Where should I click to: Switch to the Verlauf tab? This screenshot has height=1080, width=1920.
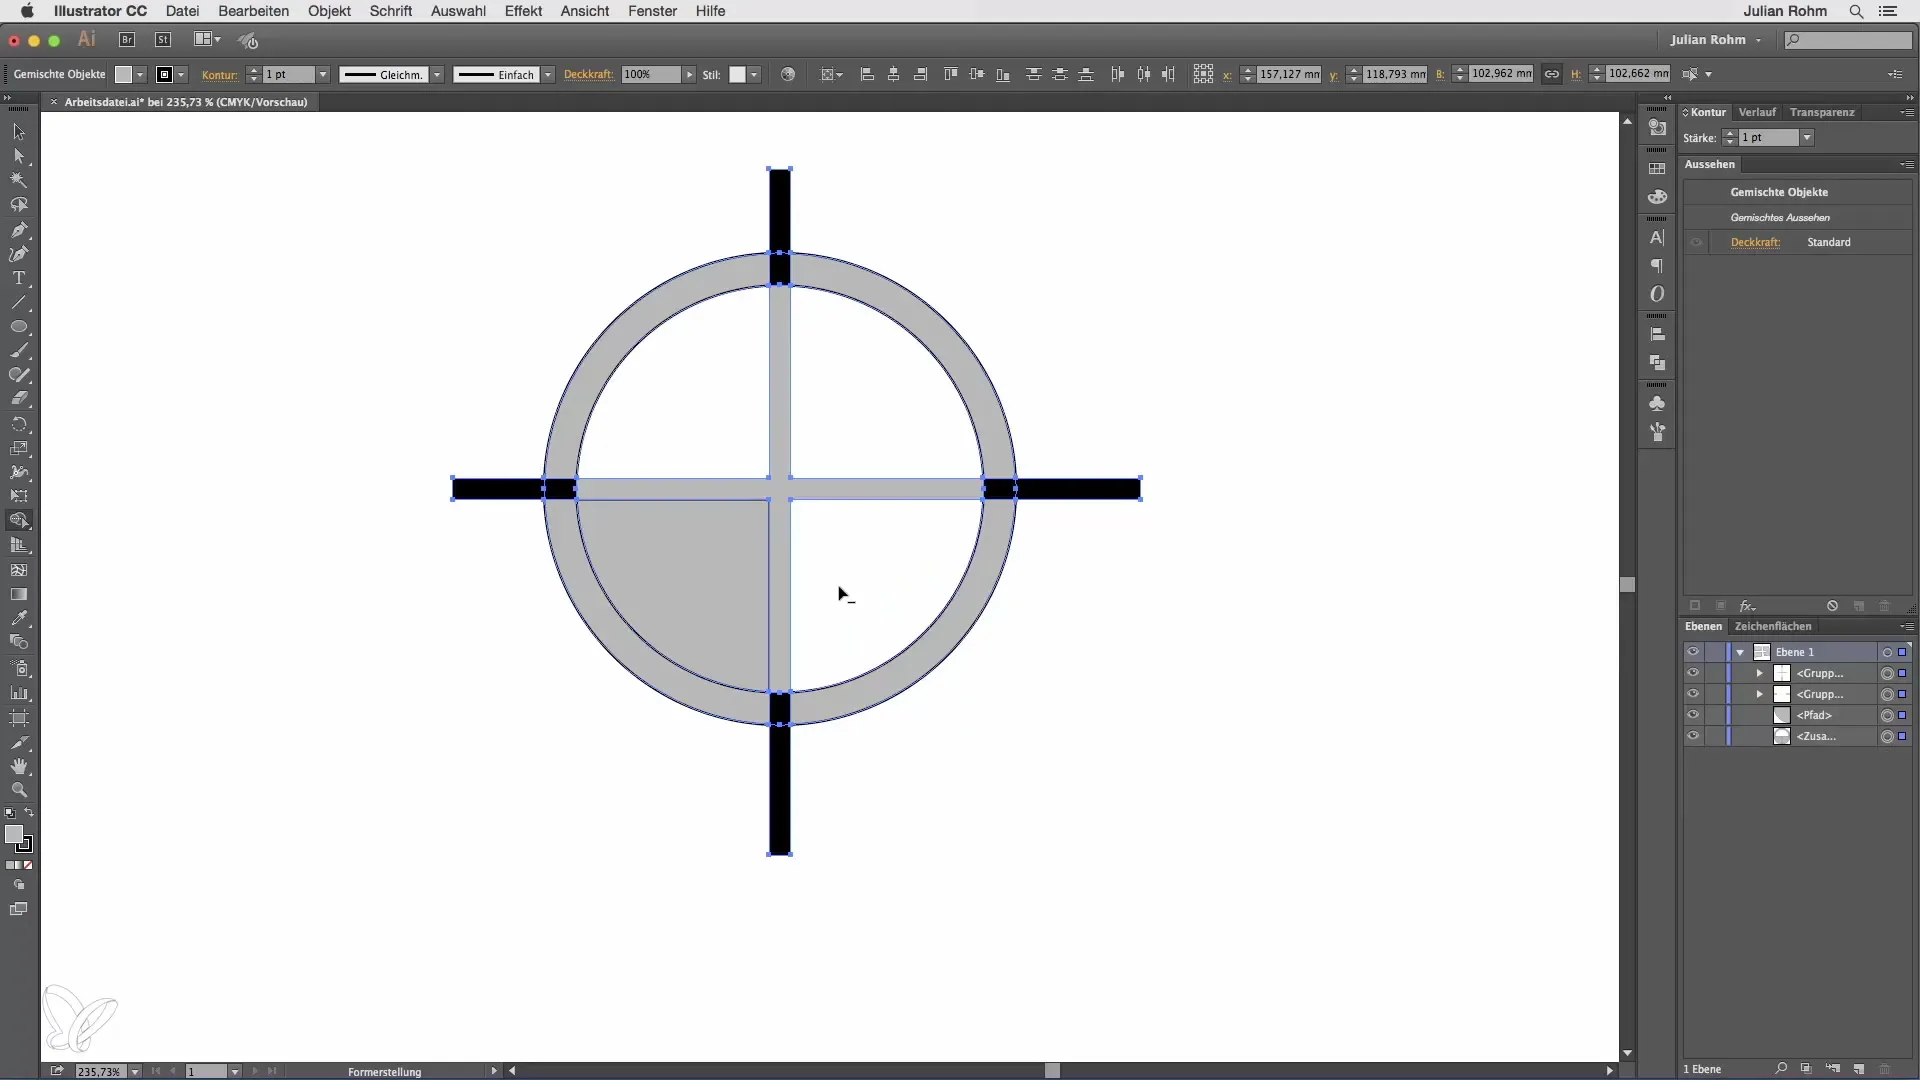(x=1757, y=112)
